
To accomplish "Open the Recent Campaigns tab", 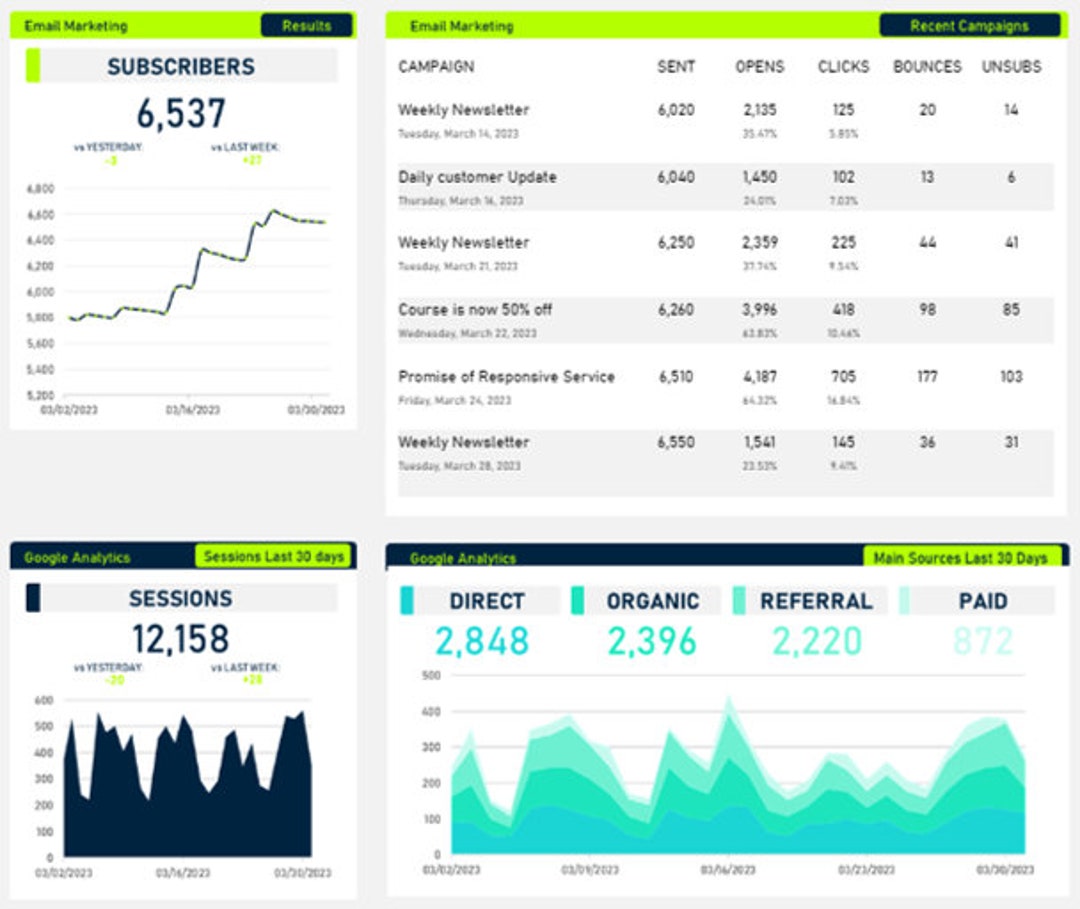I will coord(969,25).
